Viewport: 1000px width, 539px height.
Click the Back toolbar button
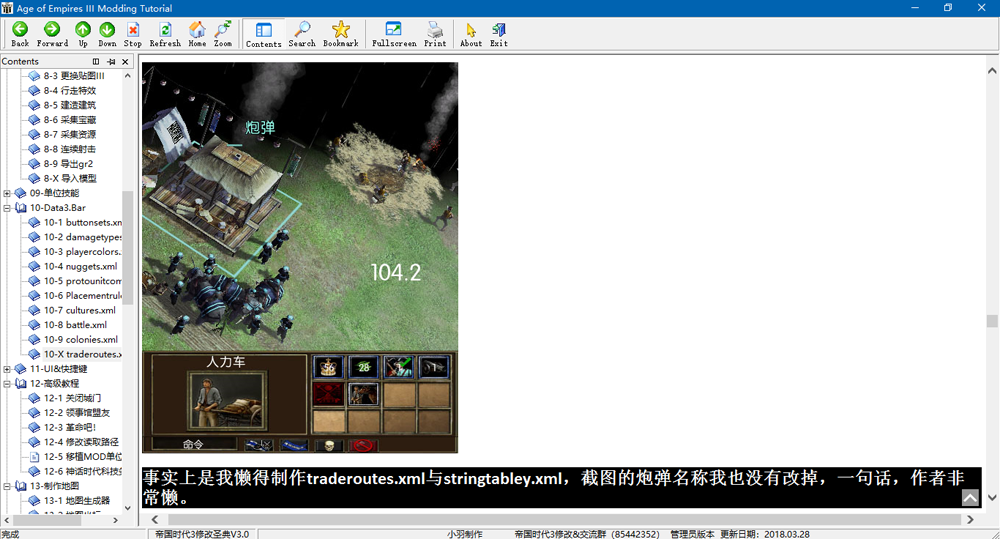[20, 34]
